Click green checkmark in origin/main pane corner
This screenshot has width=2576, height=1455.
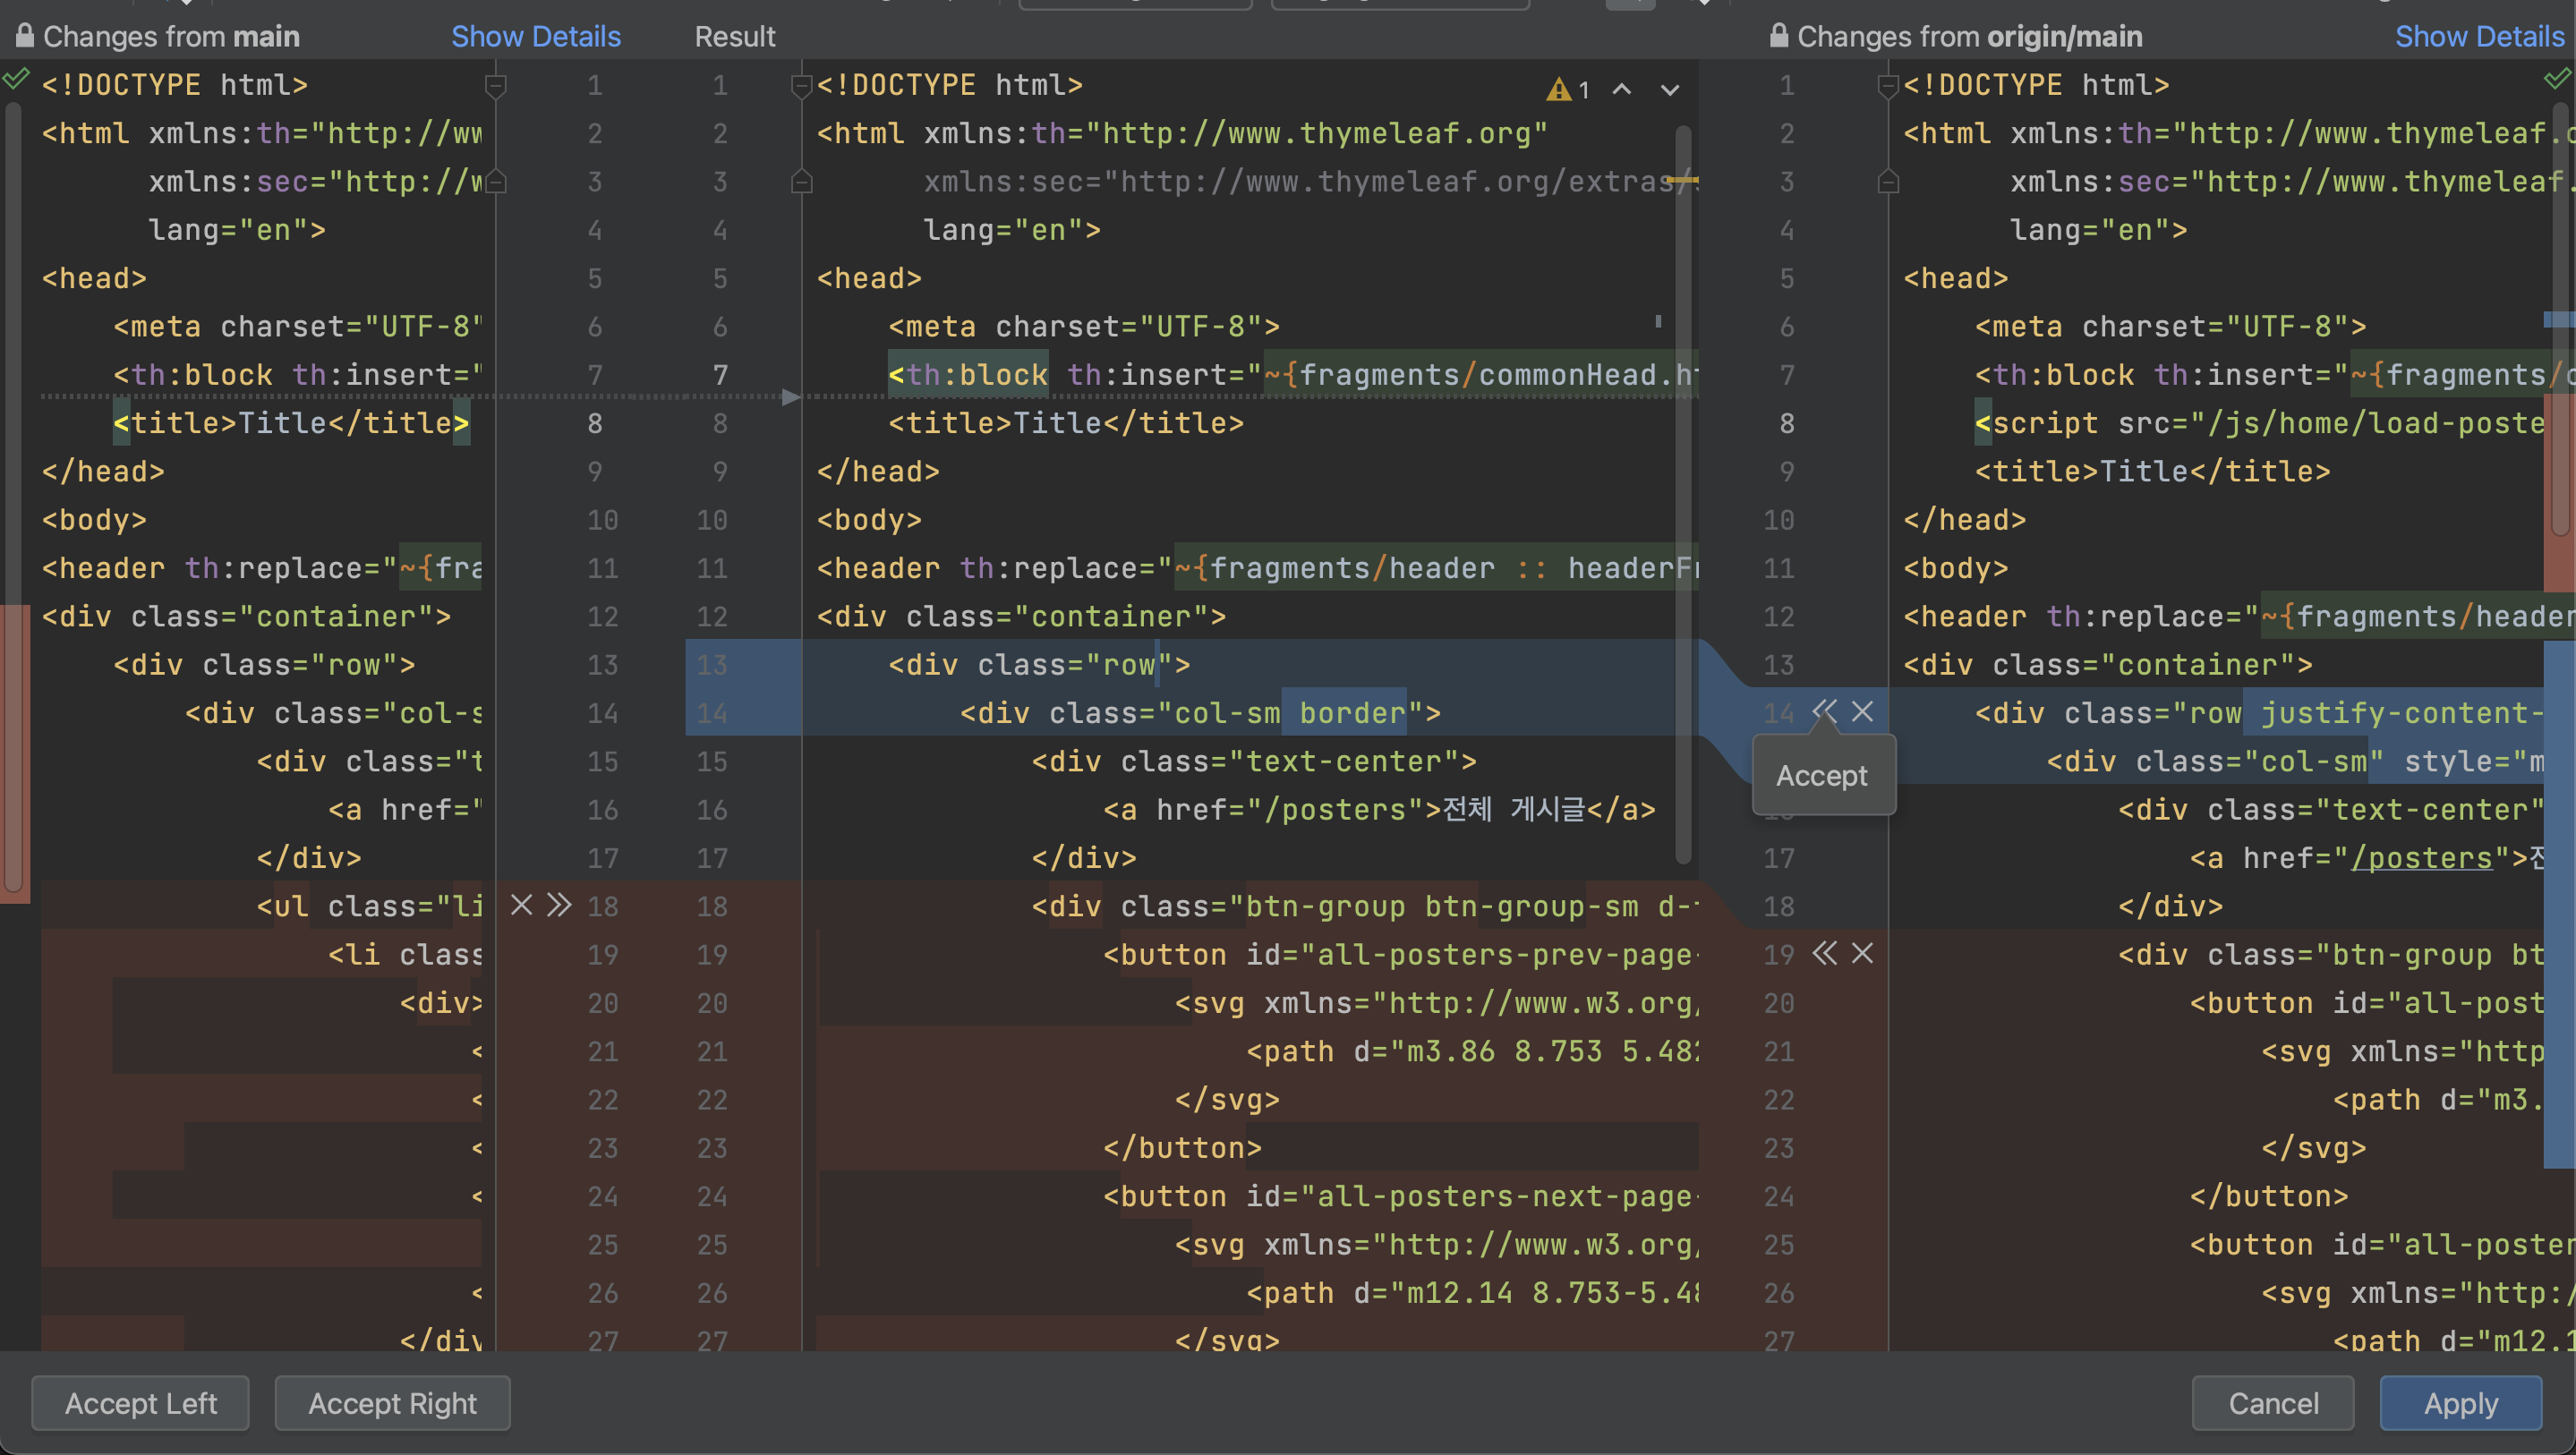(x=2557, y=78)
